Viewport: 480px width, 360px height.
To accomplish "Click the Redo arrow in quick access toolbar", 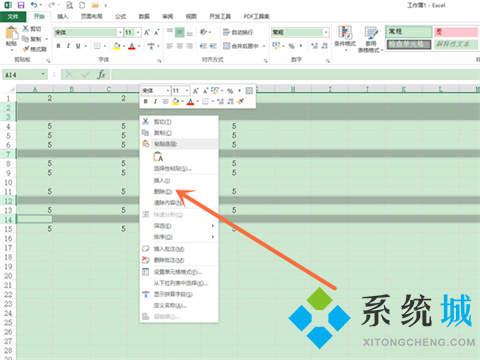I will (51, 5).
